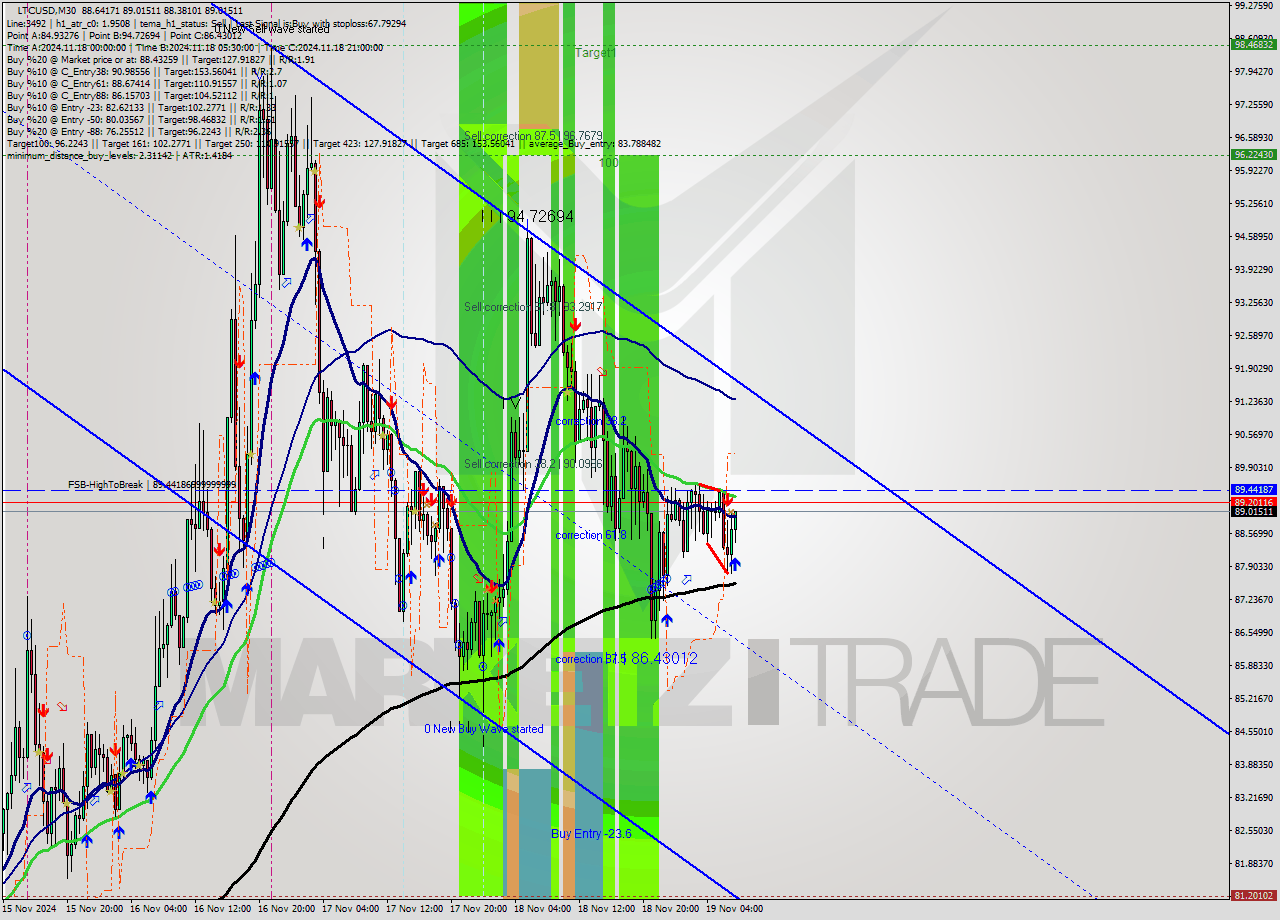The image size is (1280, 920).
Task: Click the 'Sell correction 87.5' label
Action: tap(533, 135)
